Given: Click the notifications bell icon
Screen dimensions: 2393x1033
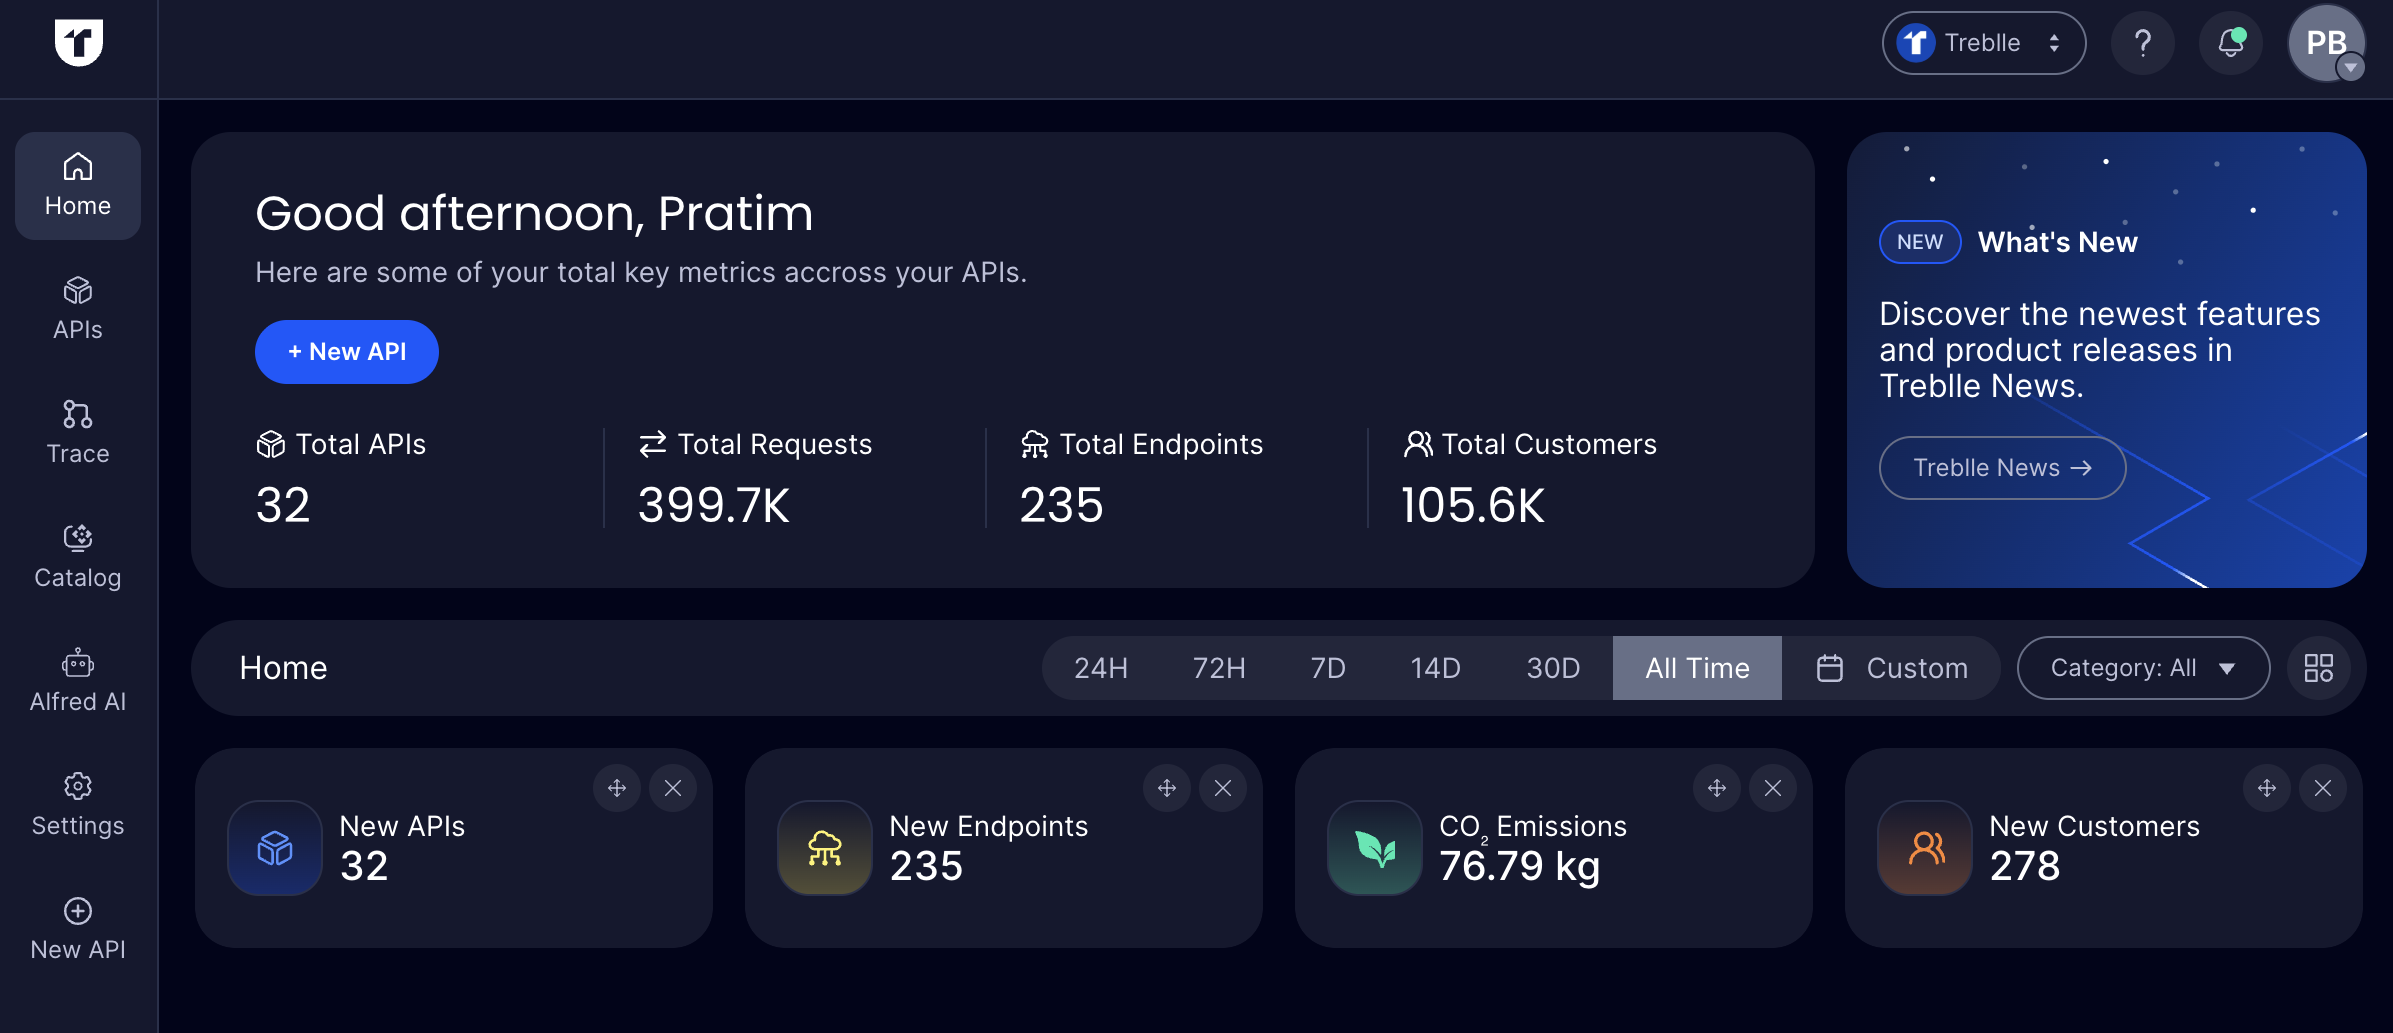Looking at the screenshot, I should click(x=2230, y=43).
